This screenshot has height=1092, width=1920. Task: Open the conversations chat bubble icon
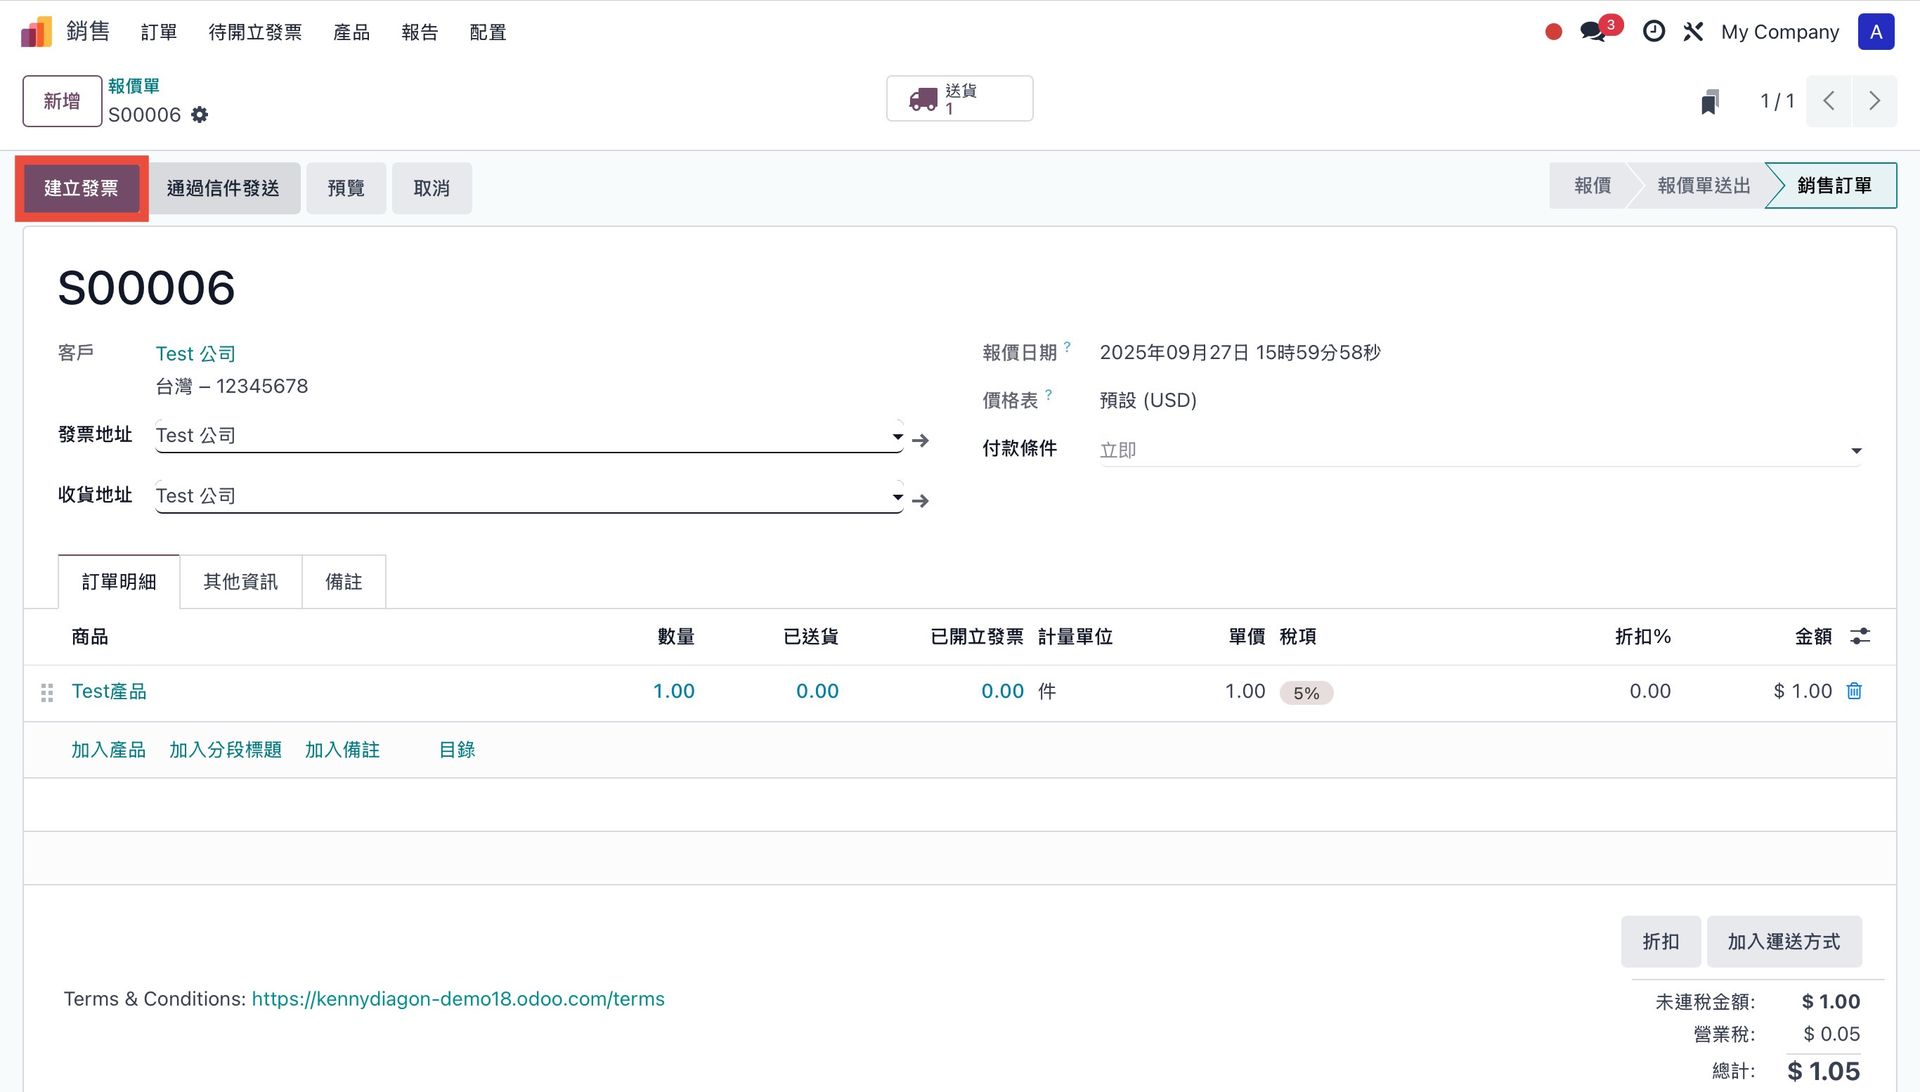pyautogui.click(x=1593, y=32)
